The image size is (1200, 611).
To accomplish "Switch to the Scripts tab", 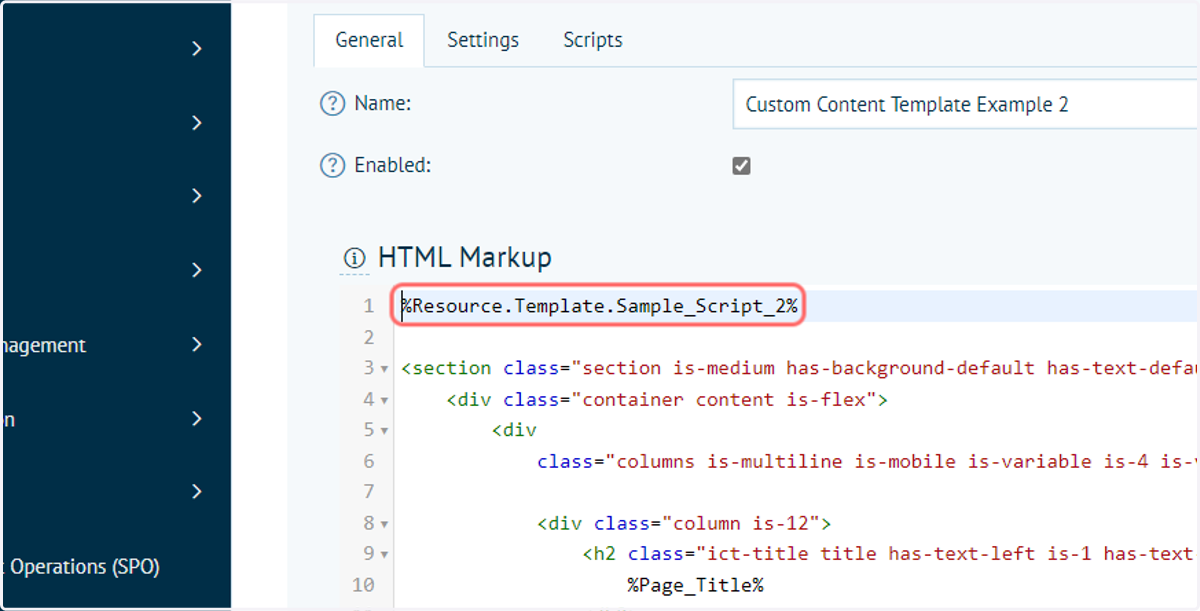I will click(593, 40).
